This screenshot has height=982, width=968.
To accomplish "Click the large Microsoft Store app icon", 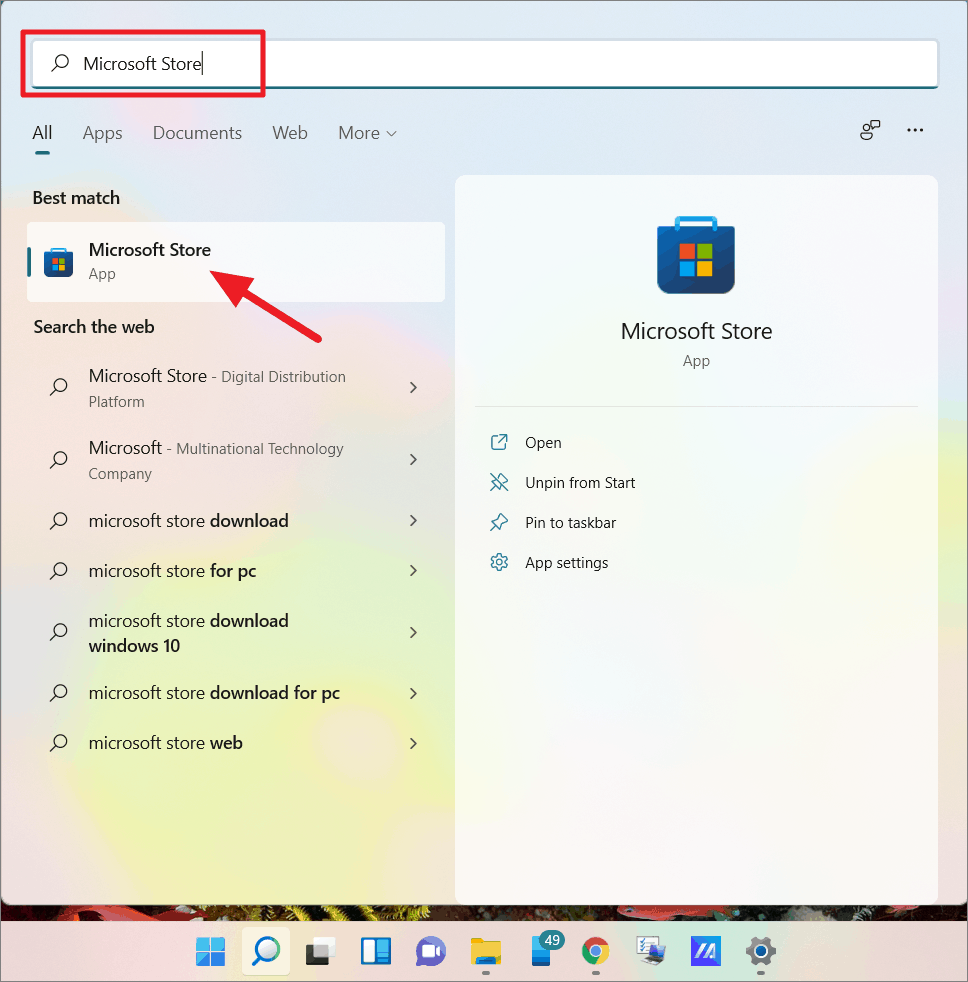I will point(695,255).
